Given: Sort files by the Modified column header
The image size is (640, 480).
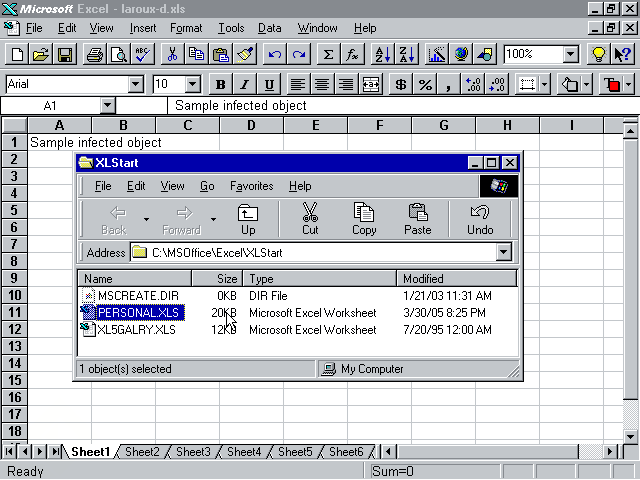Looking at the screenshot, I should (x=456, y=279).
